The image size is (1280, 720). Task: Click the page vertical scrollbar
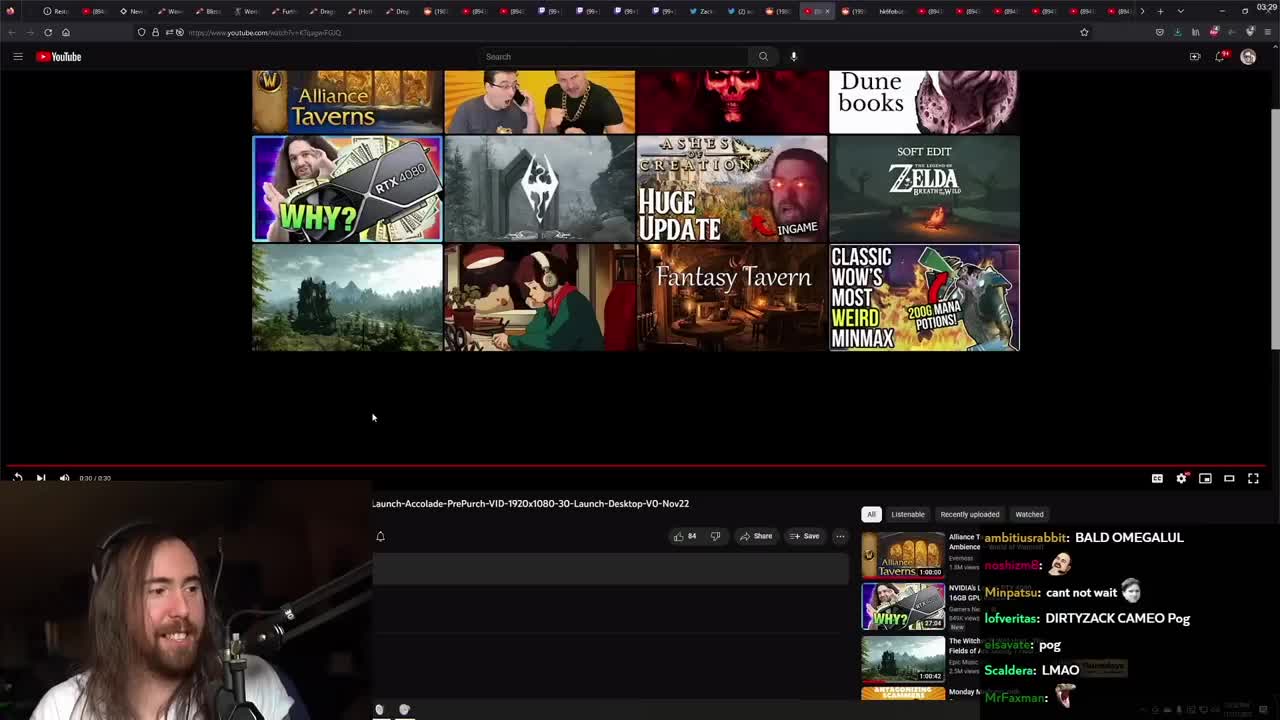[1275, 228]
